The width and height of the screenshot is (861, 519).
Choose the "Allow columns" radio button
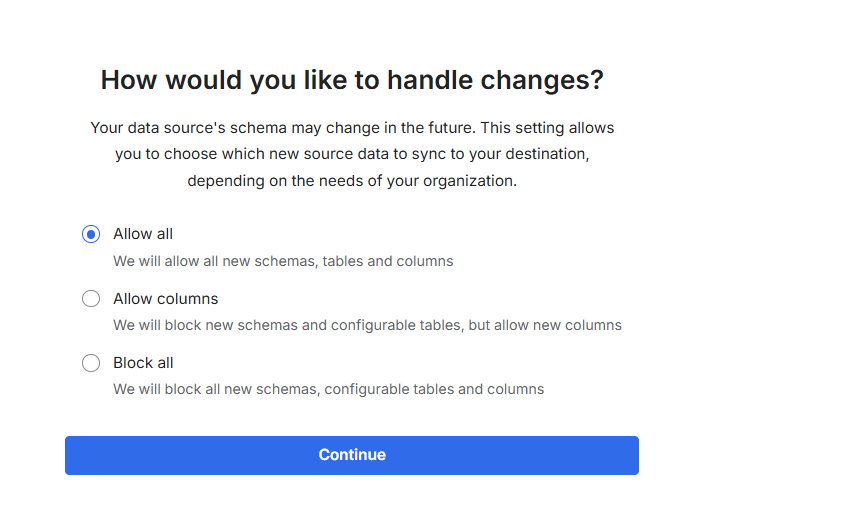pyautogui.click(x=91, y=298)
